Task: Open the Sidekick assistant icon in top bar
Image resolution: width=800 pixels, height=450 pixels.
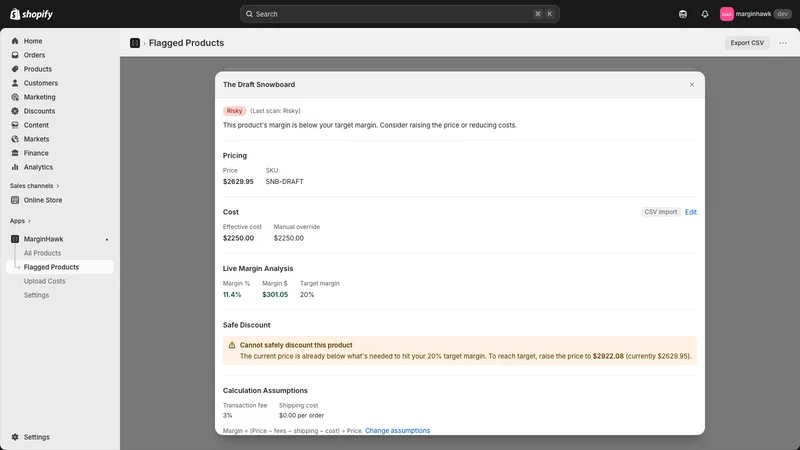Action: pyautogui.click(x=683, y=14)
